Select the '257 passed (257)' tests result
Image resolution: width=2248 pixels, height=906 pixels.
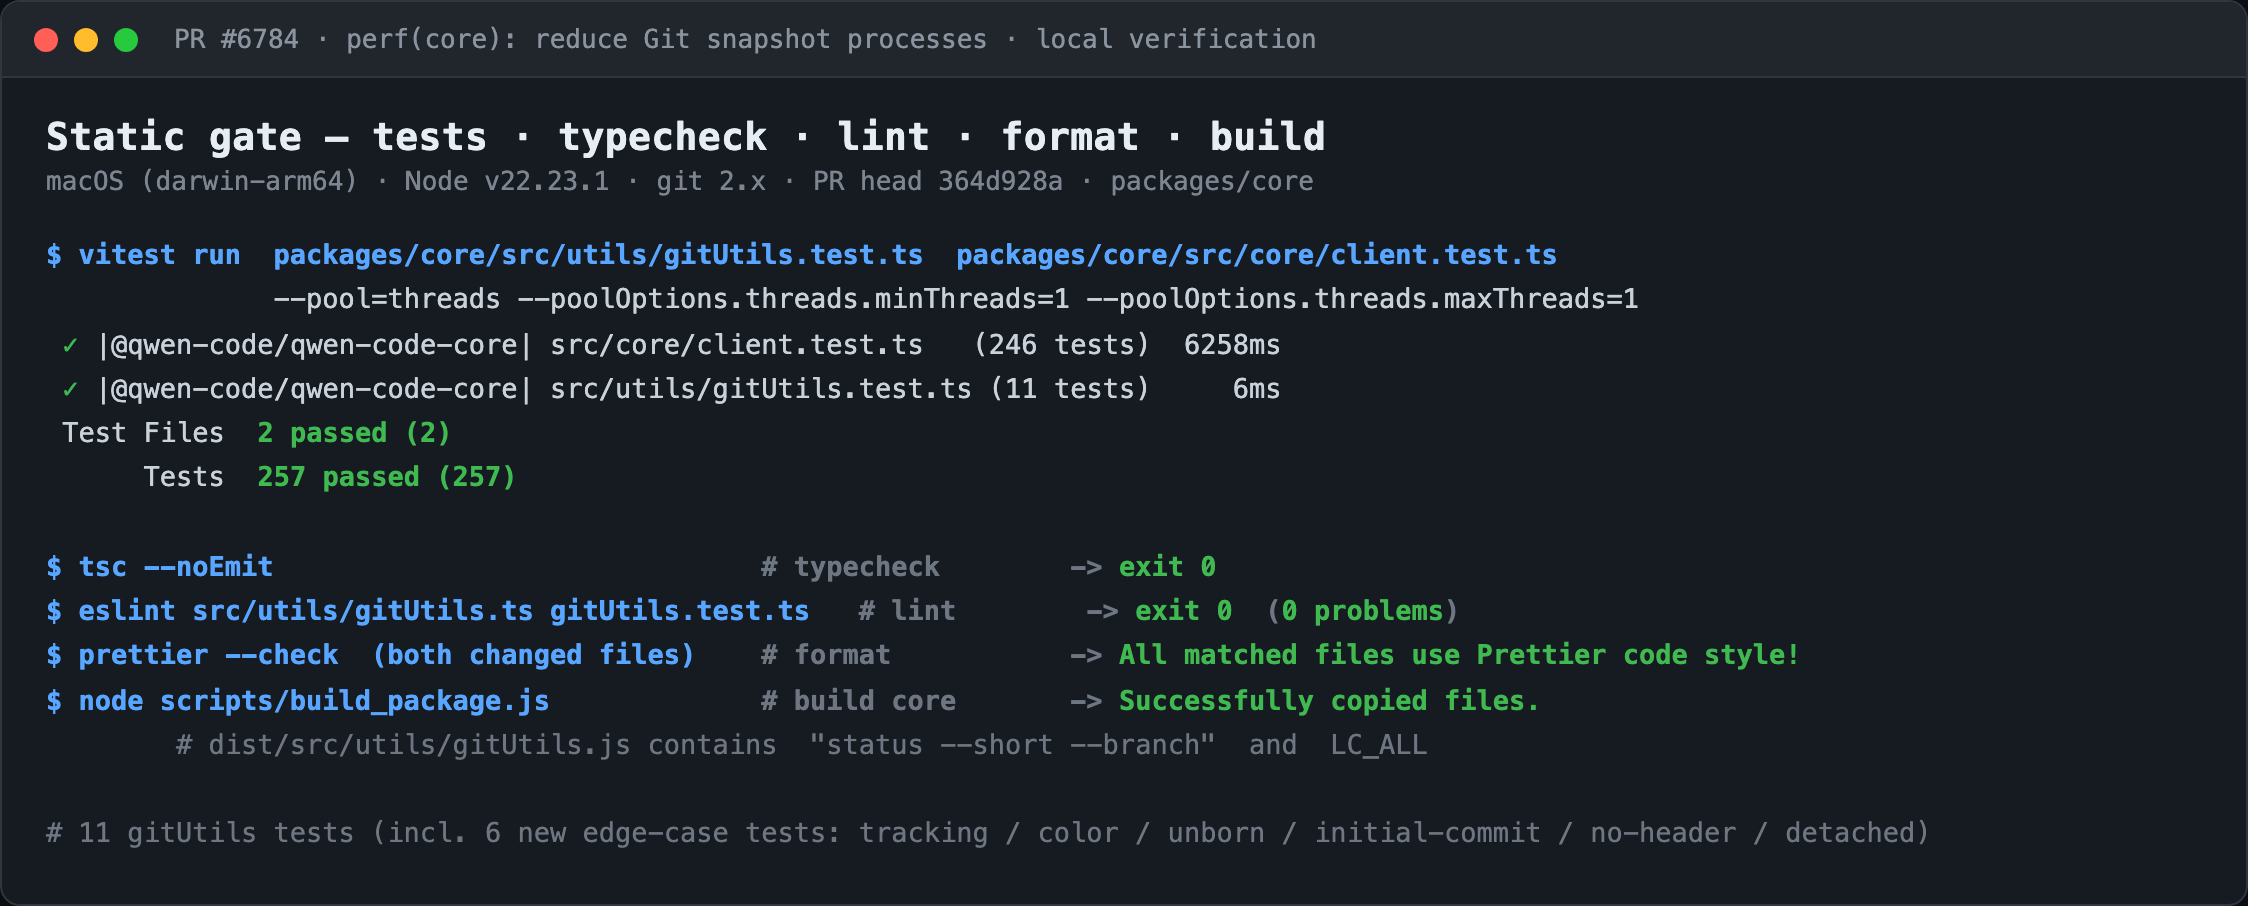tap(386, 477)
